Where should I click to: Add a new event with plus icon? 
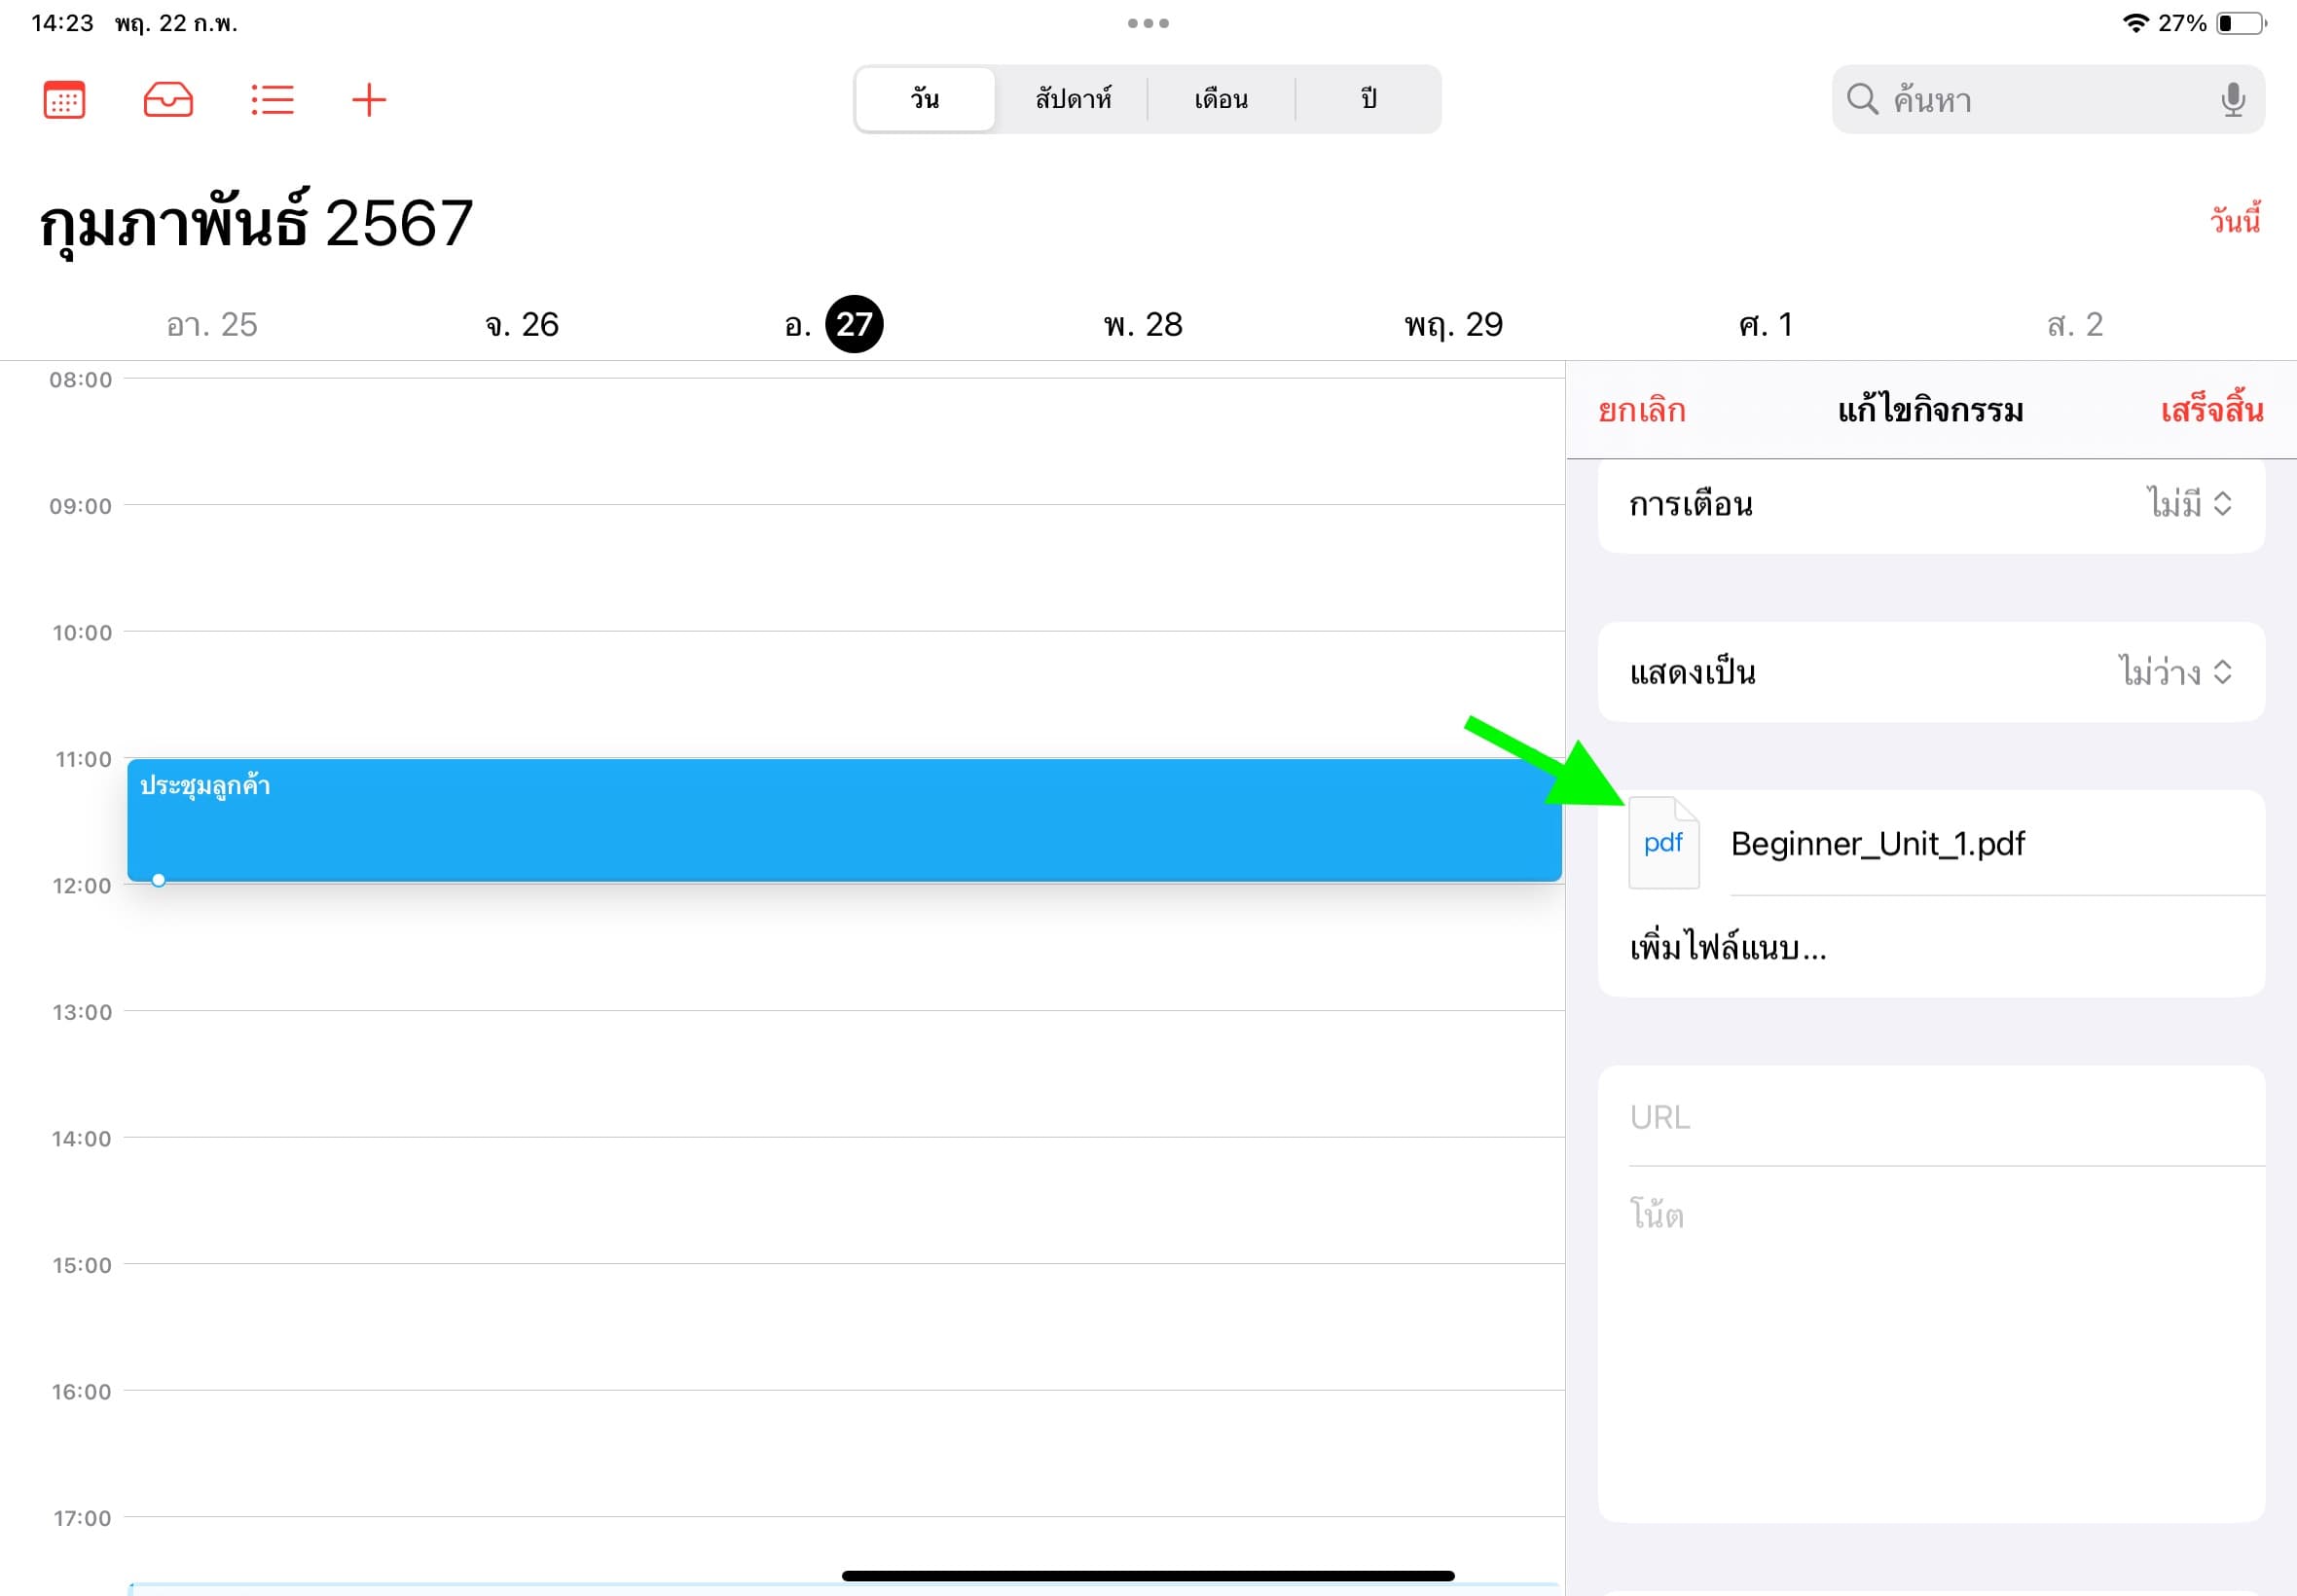(x=369, y=100)
